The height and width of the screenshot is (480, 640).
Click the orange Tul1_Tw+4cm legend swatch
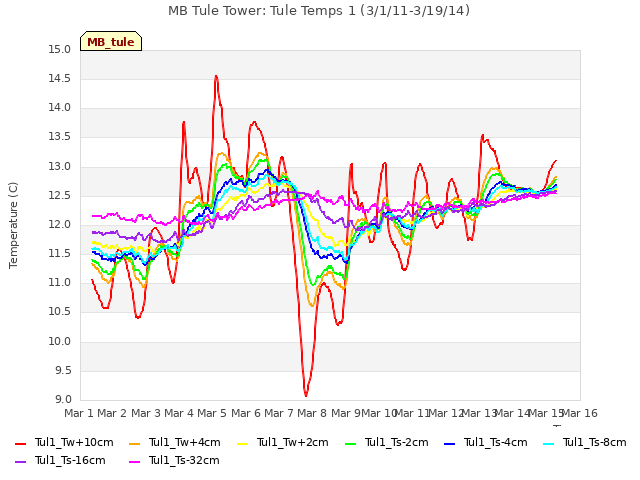134,443
